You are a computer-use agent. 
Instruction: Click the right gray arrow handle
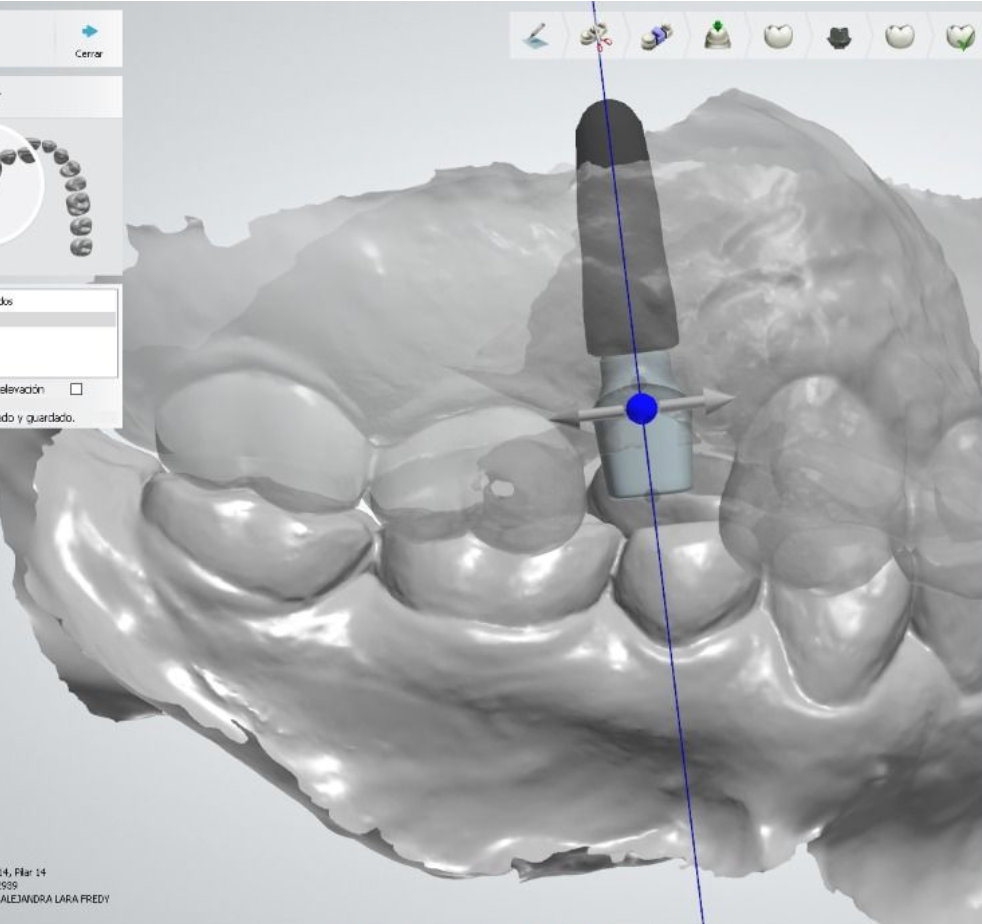point(715,400)
